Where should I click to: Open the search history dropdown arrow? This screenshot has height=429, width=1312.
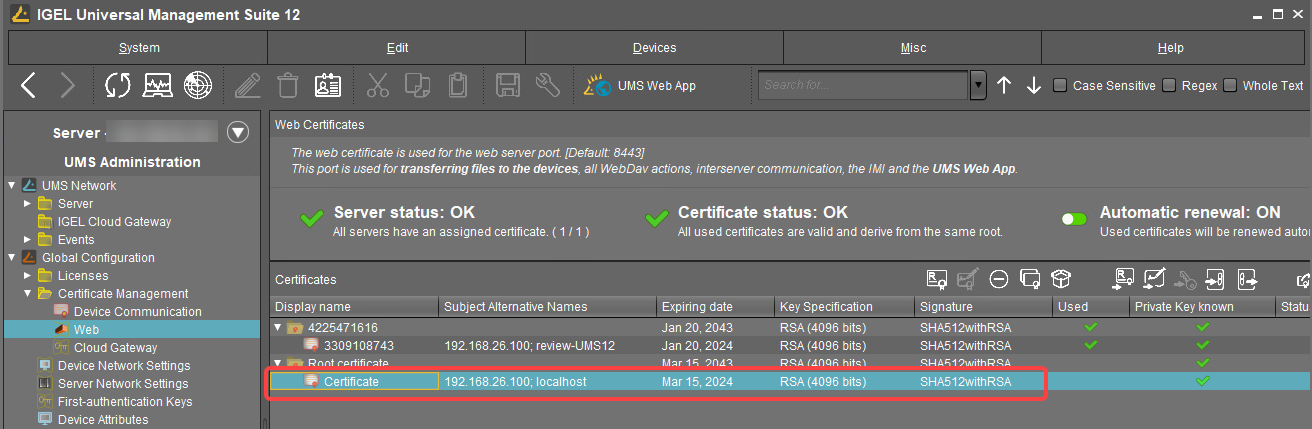tap(978, 86)
